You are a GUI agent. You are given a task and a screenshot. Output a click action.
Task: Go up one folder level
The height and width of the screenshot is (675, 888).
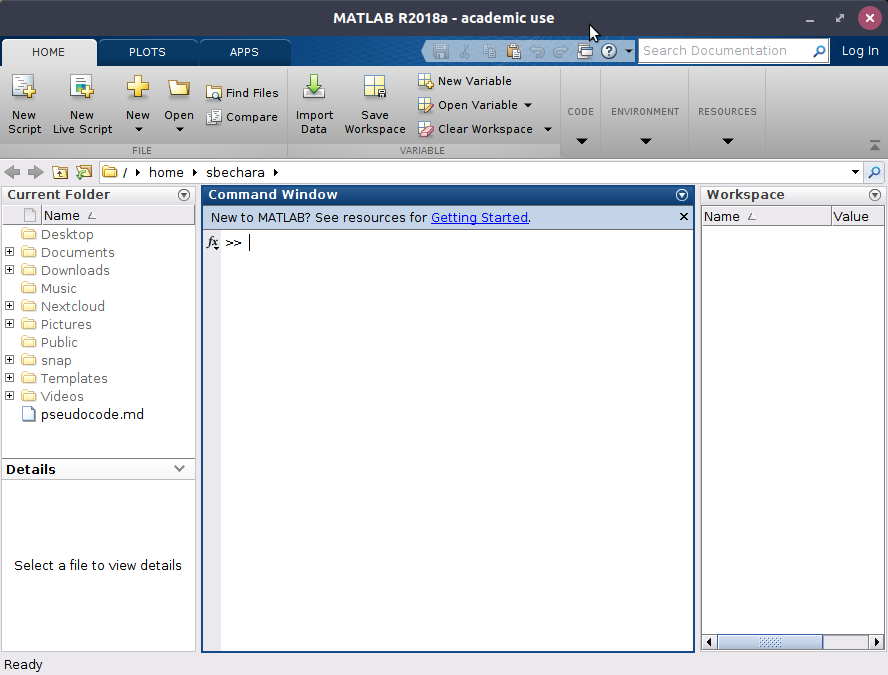(x=60, y=172)
